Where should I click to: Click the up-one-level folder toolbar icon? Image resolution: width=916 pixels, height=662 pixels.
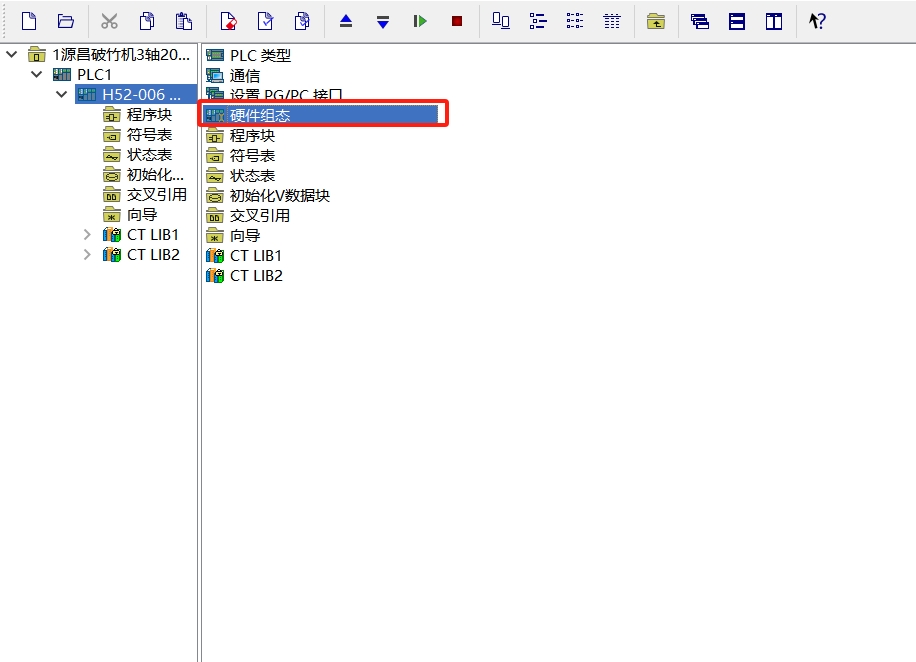click(x=656, y=21)
